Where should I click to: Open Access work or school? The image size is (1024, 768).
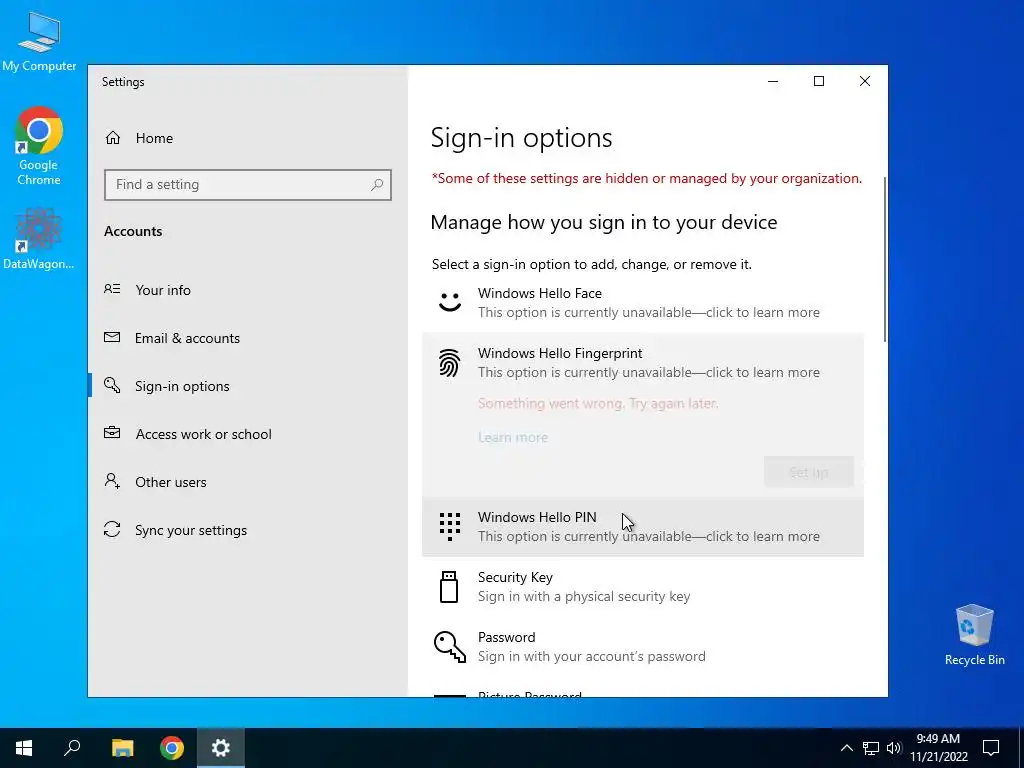(x=248, y=434)
